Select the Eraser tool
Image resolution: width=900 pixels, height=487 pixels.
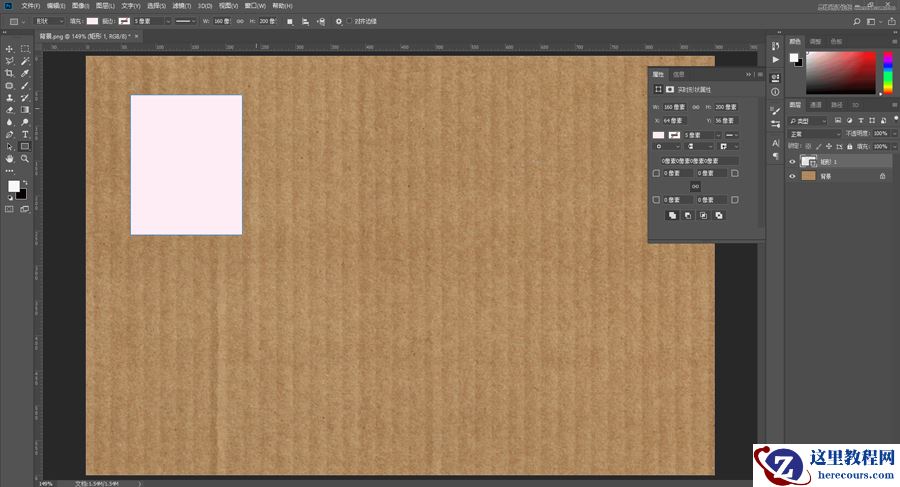(x=10, y=110)
